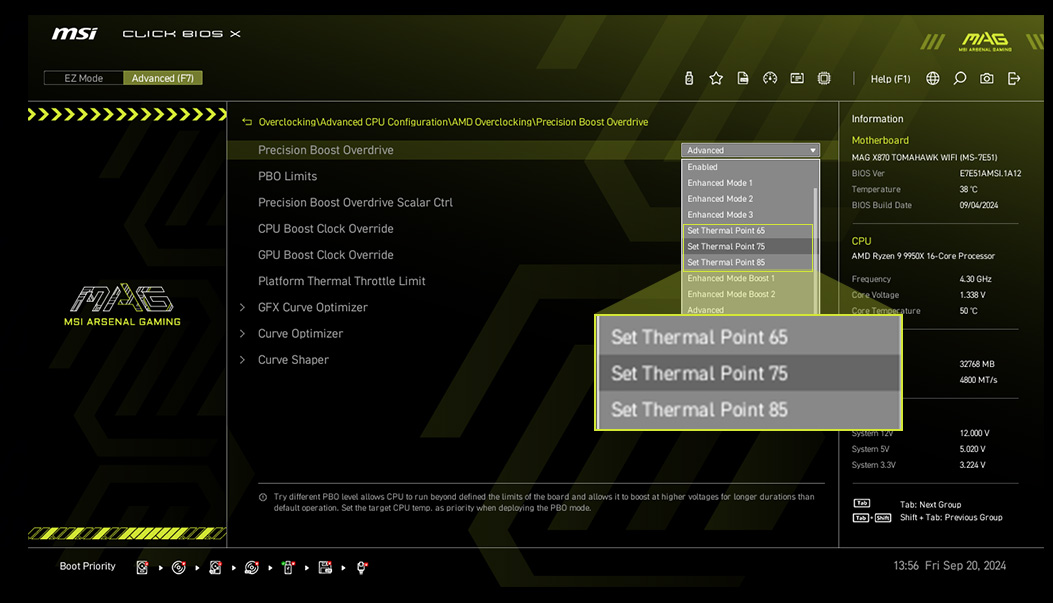Choose Enhanced Mode 2 from the list
The height and width of the screenshot is (603, 1053).
(720, 199)
